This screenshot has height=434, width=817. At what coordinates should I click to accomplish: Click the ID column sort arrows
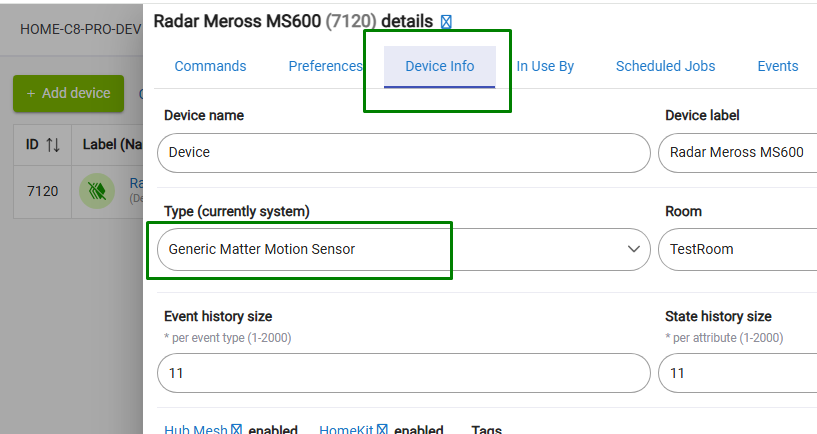click(x=54, y=145)
